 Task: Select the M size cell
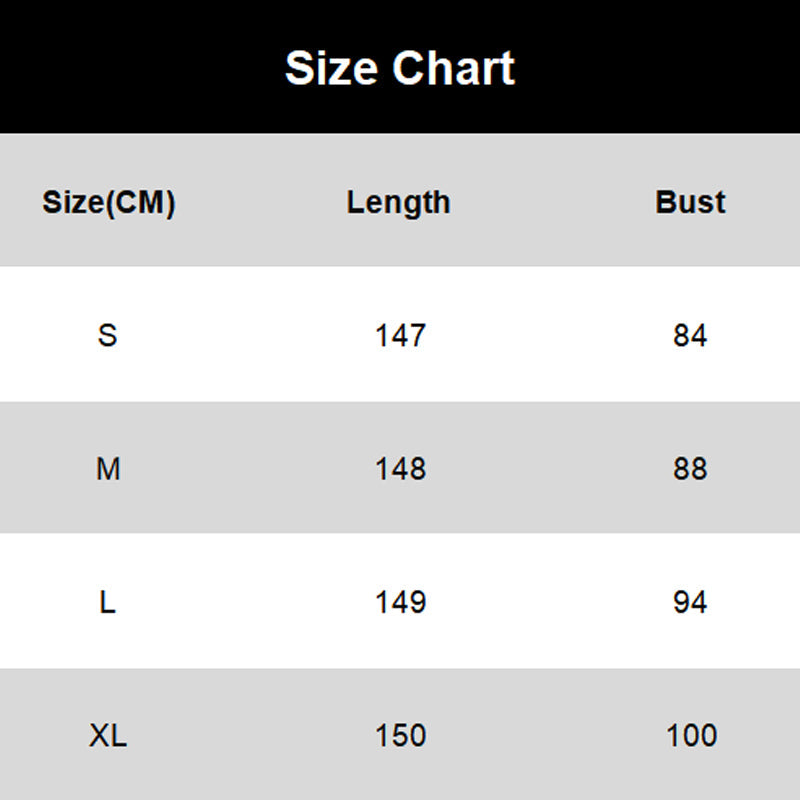tap(108, 468)
